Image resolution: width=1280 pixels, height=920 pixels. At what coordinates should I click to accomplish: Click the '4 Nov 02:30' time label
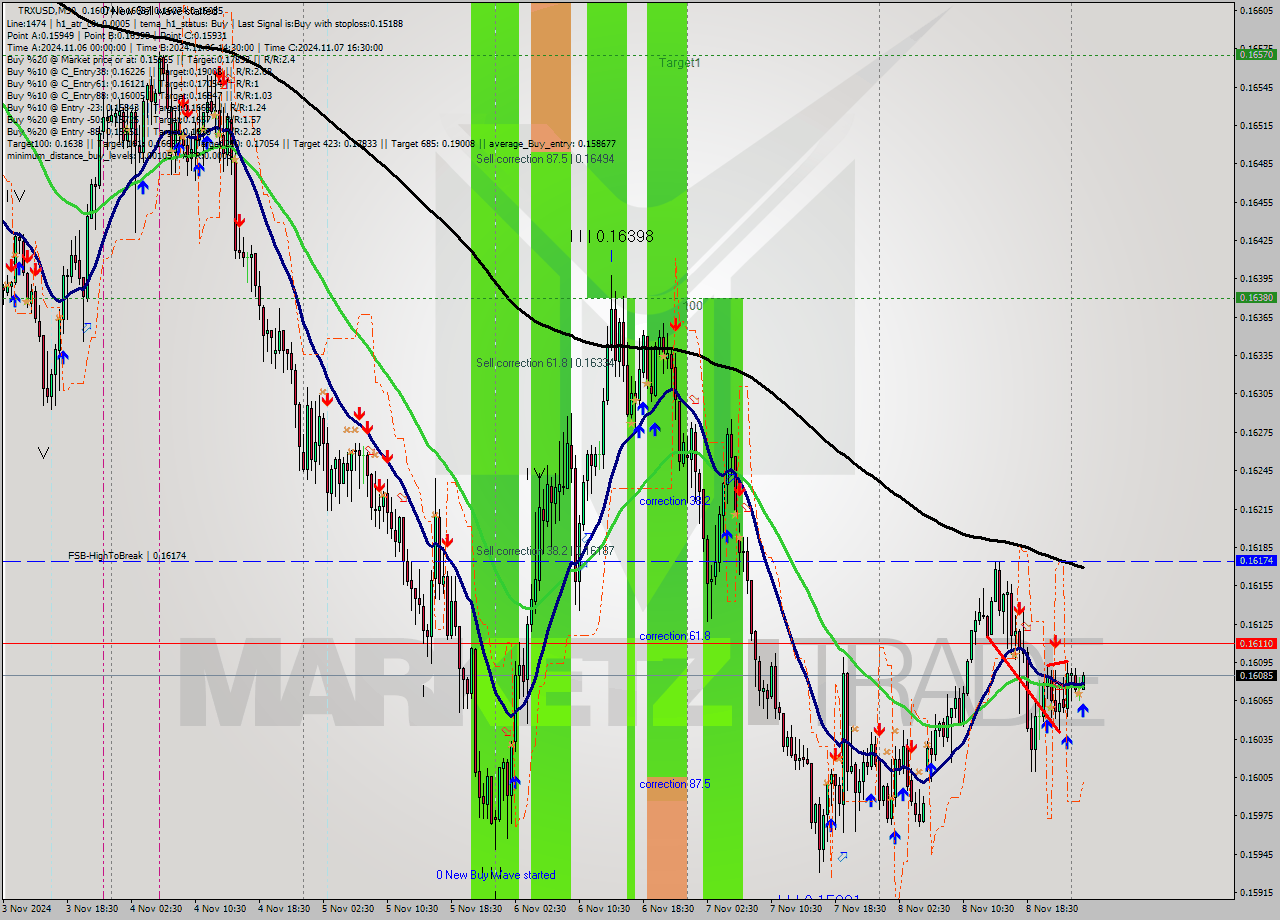click(154, 909)
